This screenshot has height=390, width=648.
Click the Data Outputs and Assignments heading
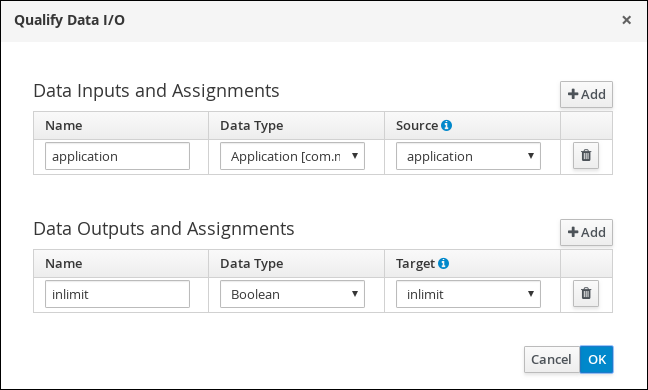[x=164, y=229]
